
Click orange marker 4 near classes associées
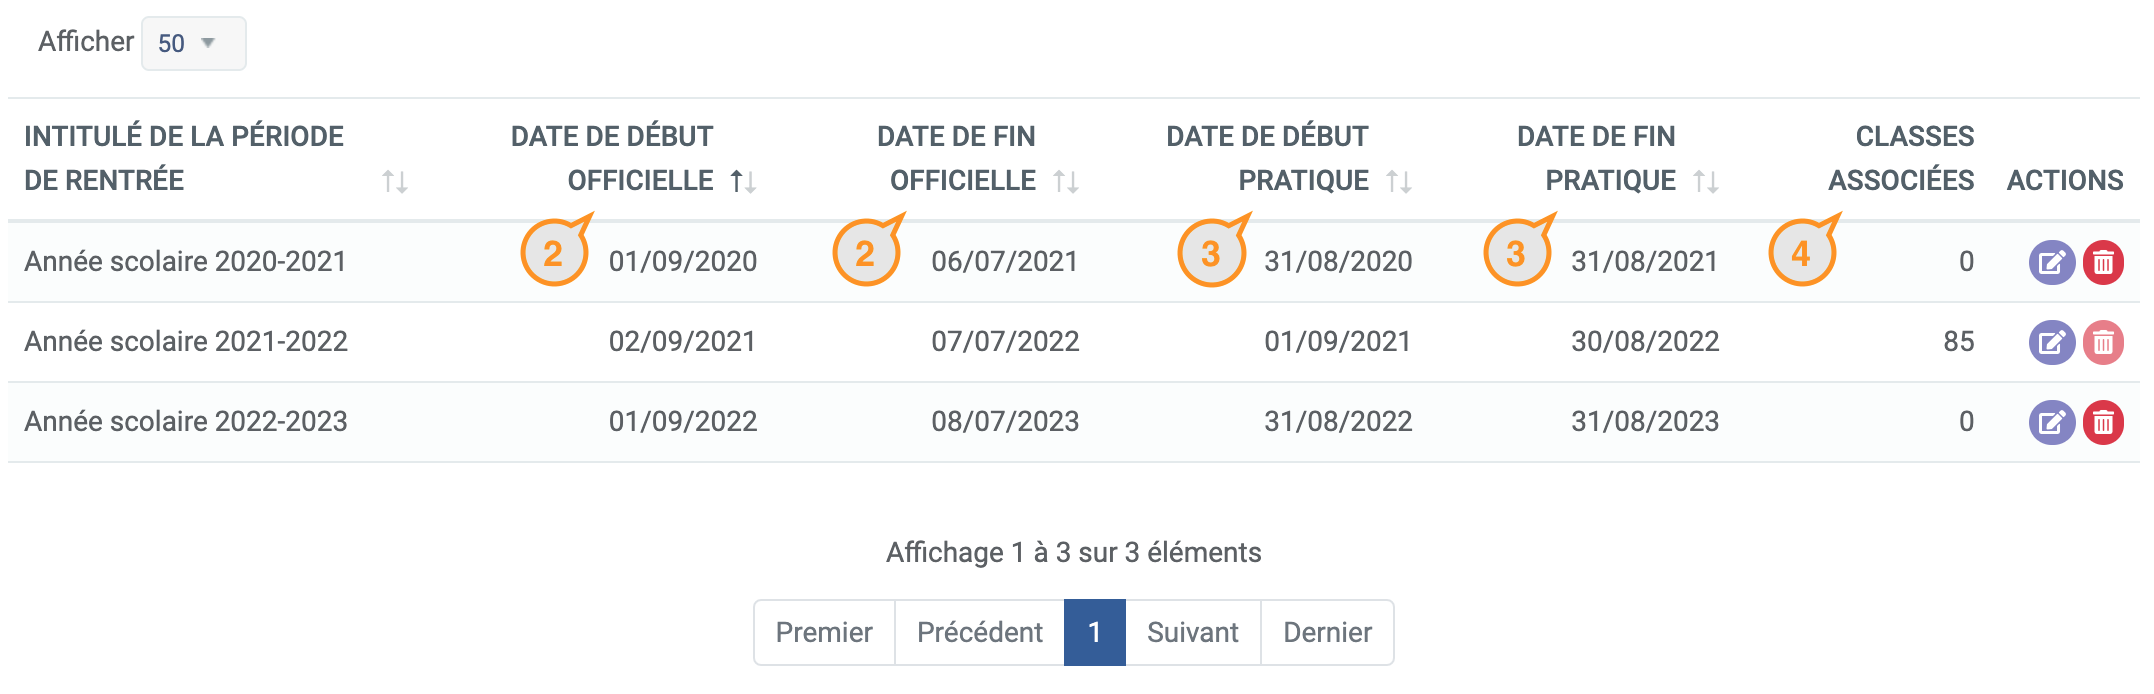point(1803,252)
